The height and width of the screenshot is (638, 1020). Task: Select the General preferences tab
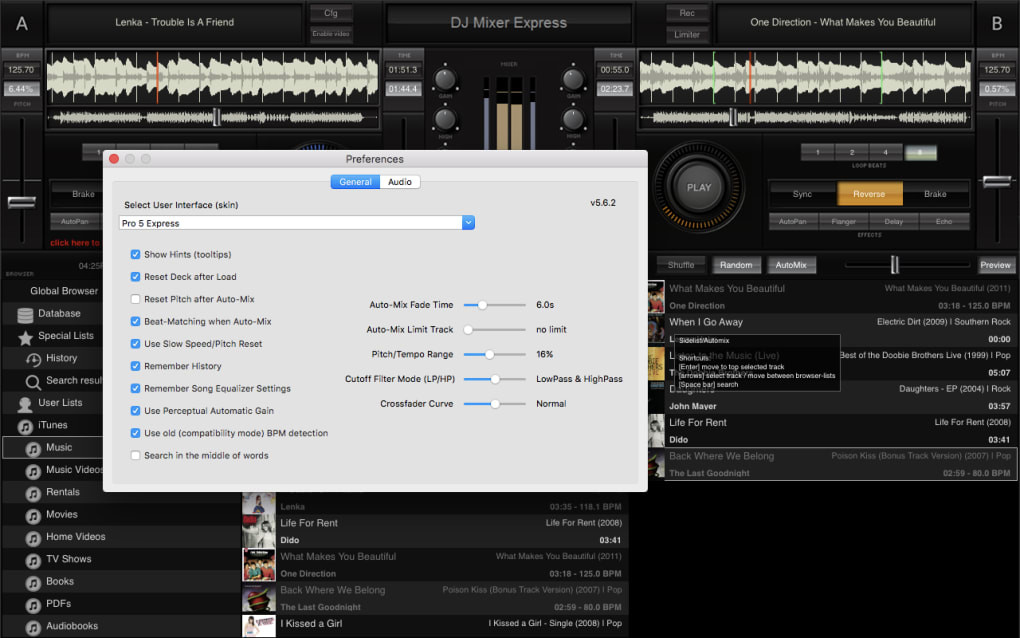pyautogui.click(x=355, y=182)
